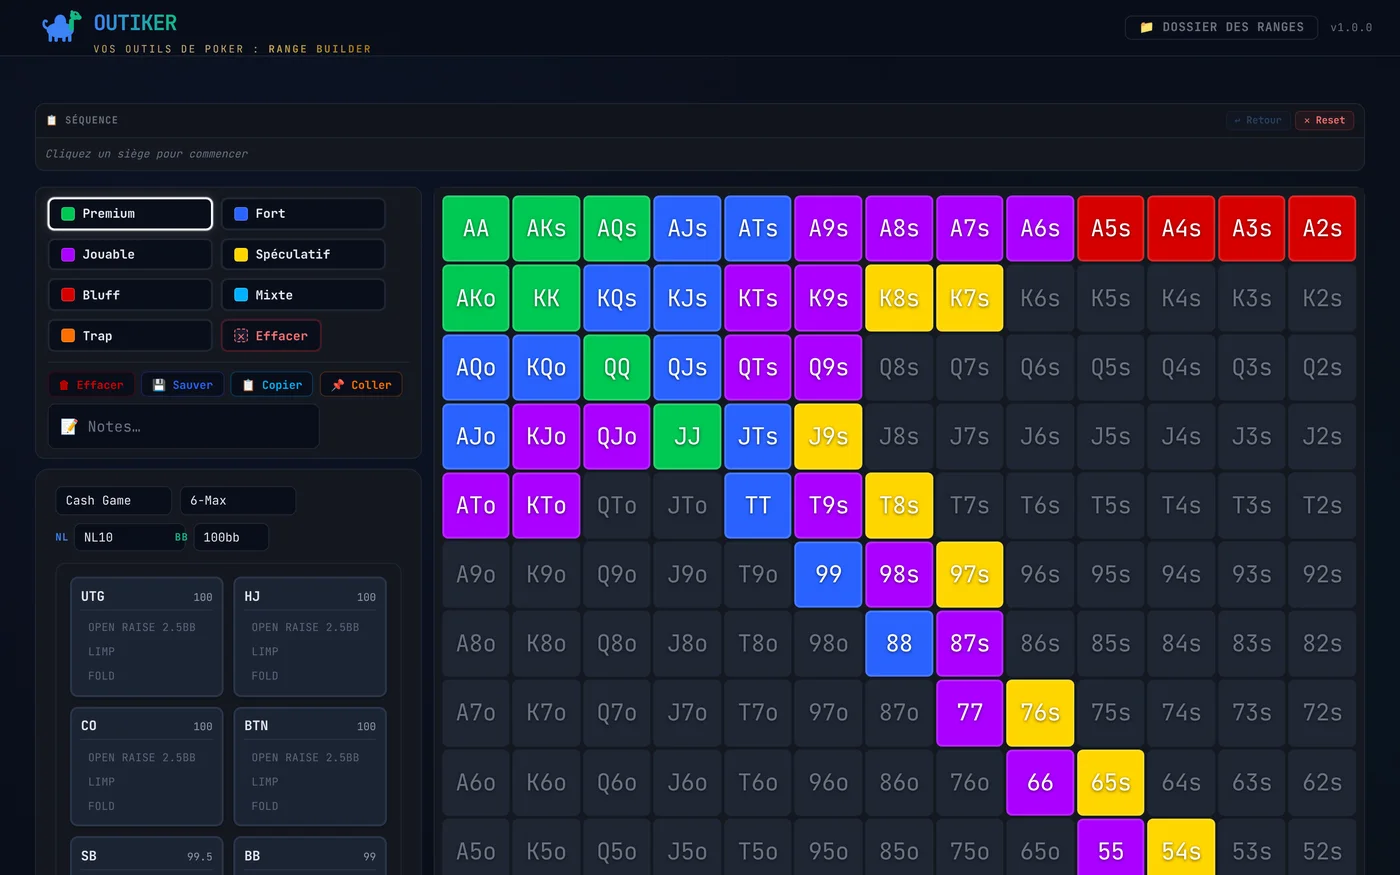Open the 6-Max table size dropdown
Viewport: 1400px width, 875px height.
237,500
